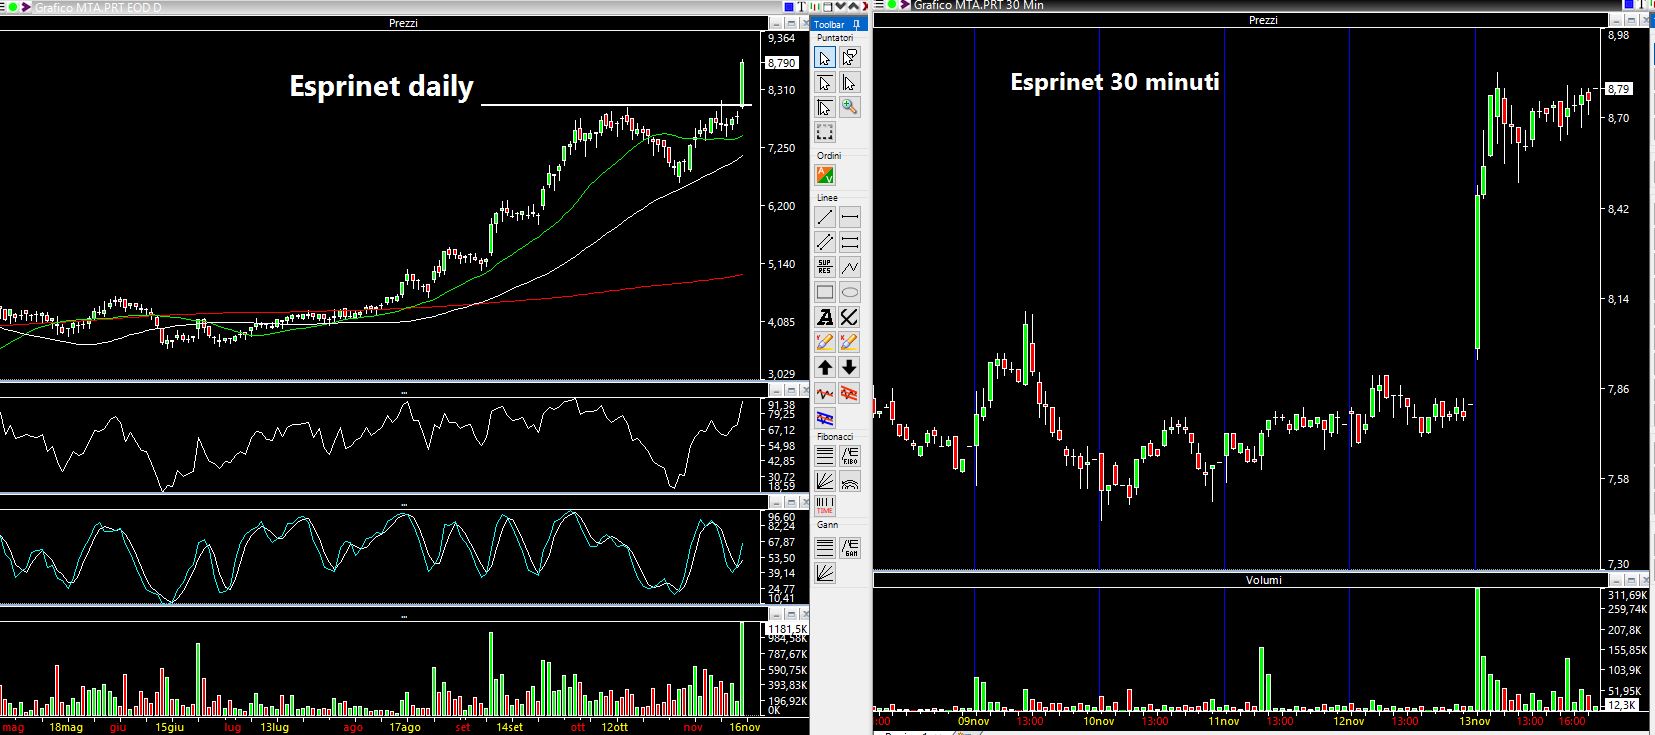Pick the diagonal trend line tool
This screenshot has width=1655, height=735.
click(x=825, y=217)
